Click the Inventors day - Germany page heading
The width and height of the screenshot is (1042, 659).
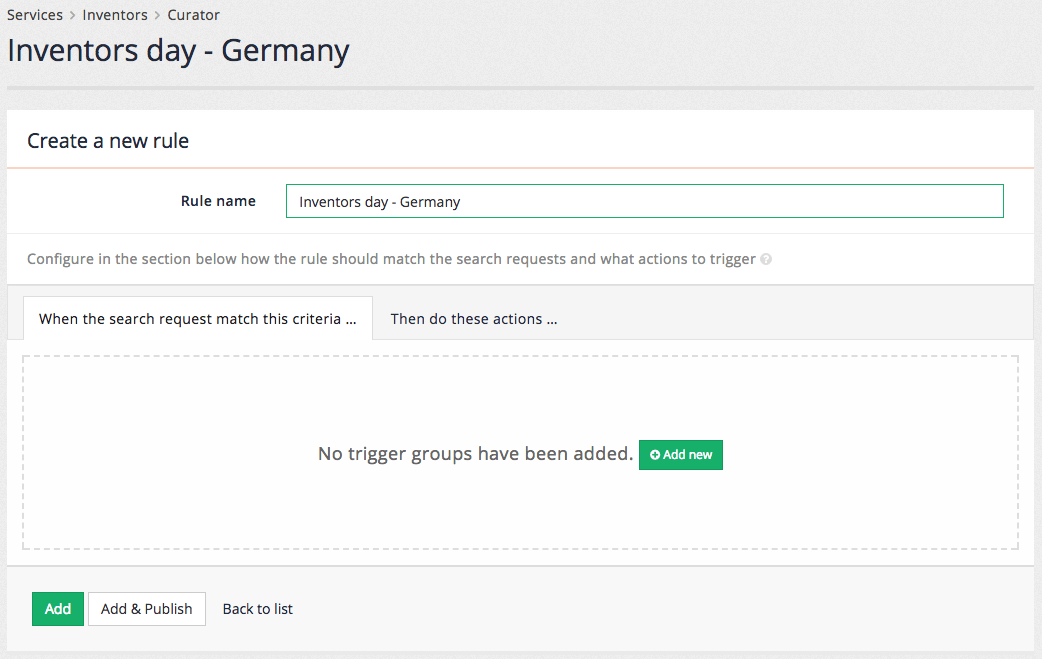177,50
